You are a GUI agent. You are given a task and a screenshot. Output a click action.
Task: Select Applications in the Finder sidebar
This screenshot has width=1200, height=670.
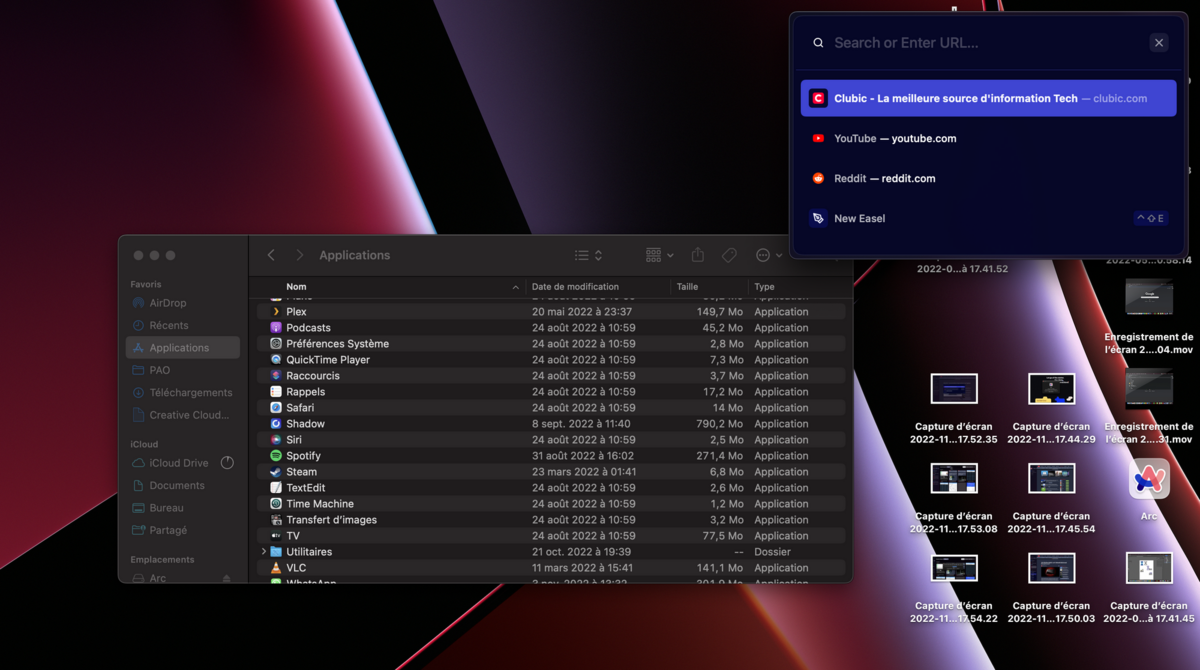point(182,348)
